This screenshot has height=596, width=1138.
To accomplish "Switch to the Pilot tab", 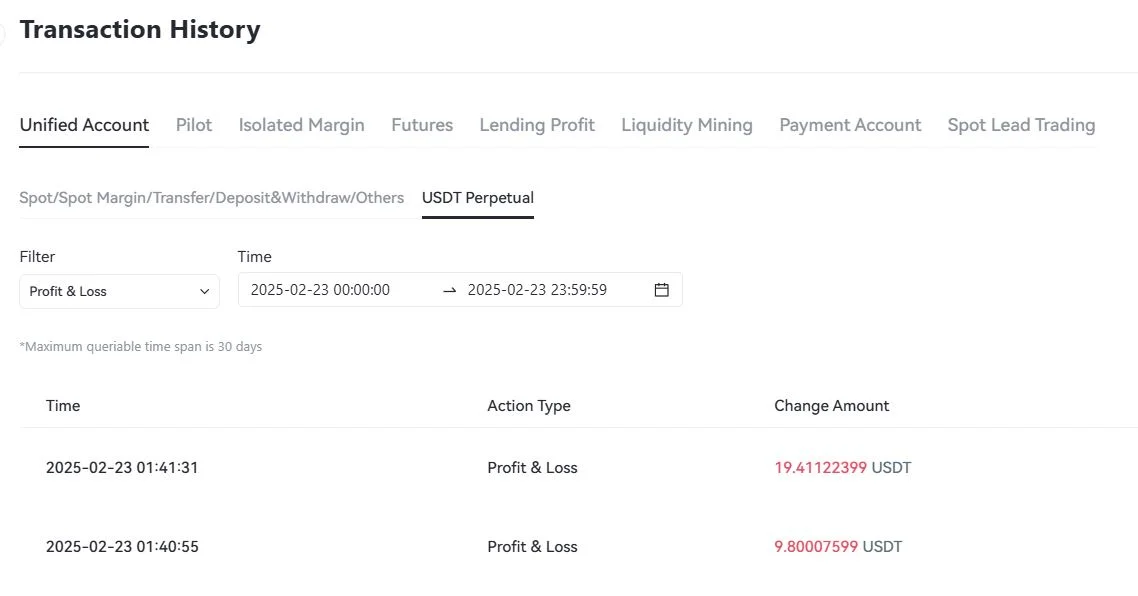I will point(194,125).
